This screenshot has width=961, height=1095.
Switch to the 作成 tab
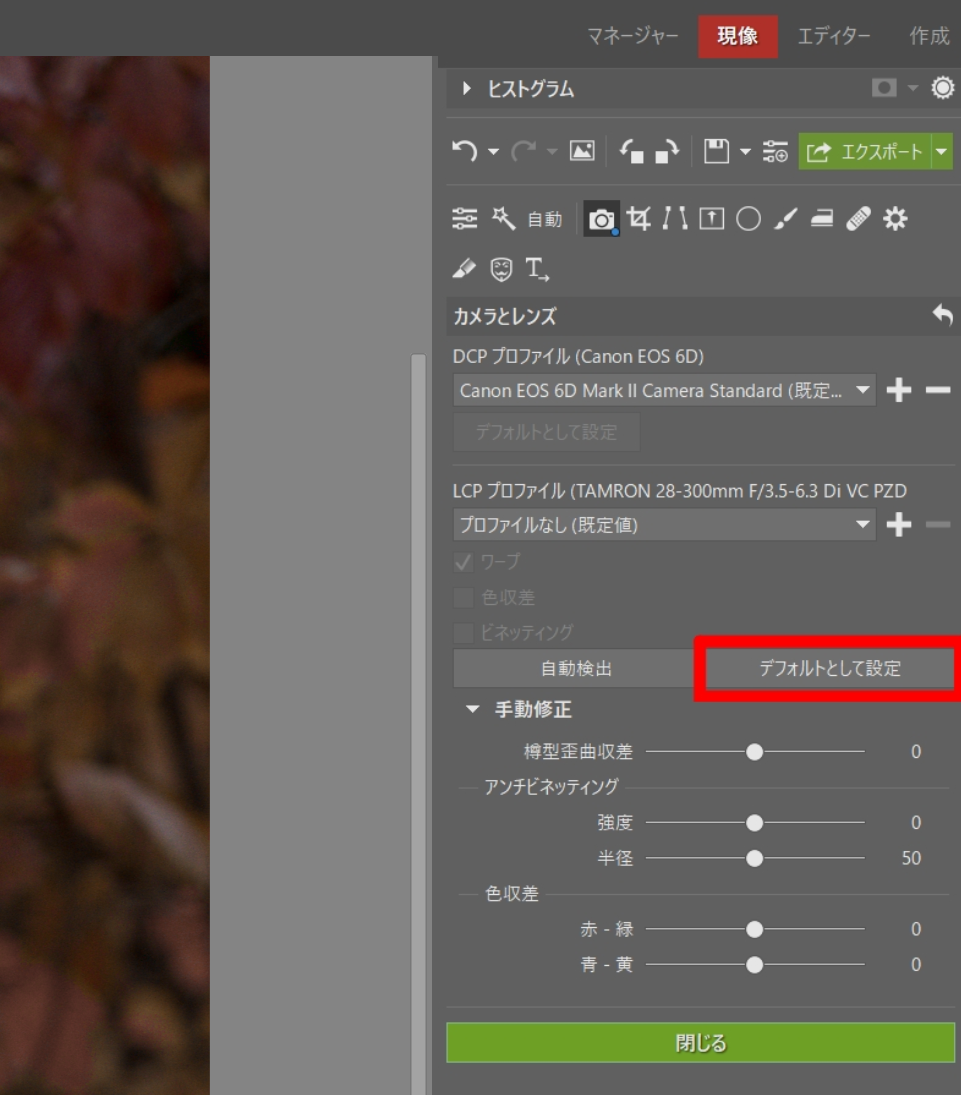[x=929, y=36]
